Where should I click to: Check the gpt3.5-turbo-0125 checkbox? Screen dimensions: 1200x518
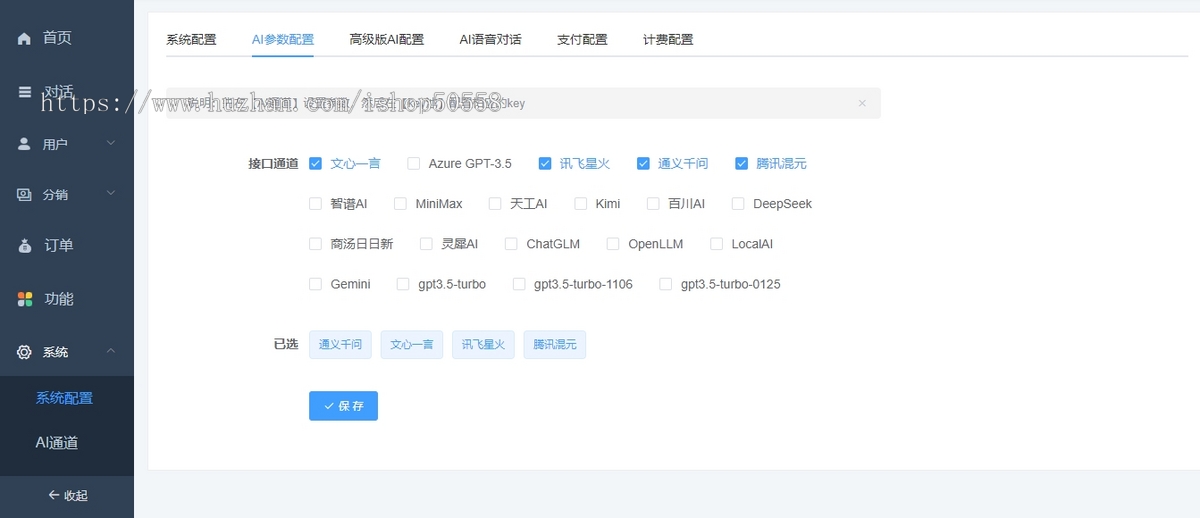[666, 284]
